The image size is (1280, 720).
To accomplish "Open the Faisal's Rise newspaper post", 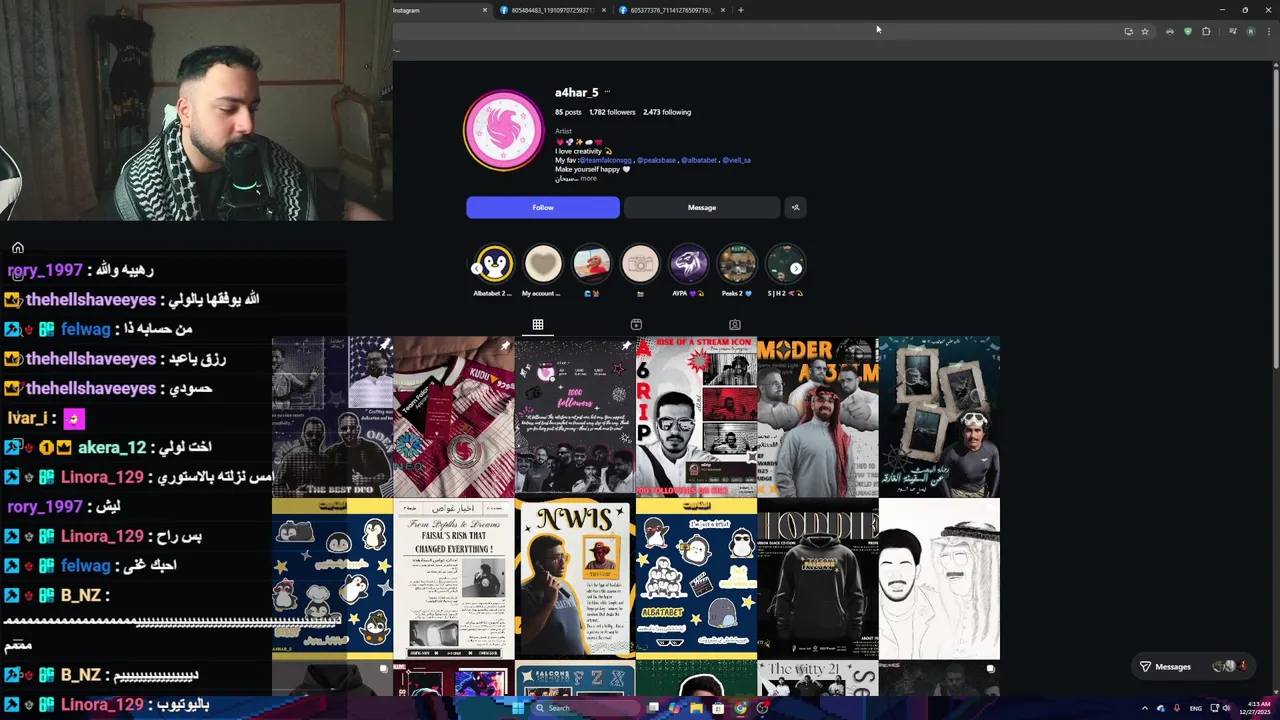I will pos(454,579).
